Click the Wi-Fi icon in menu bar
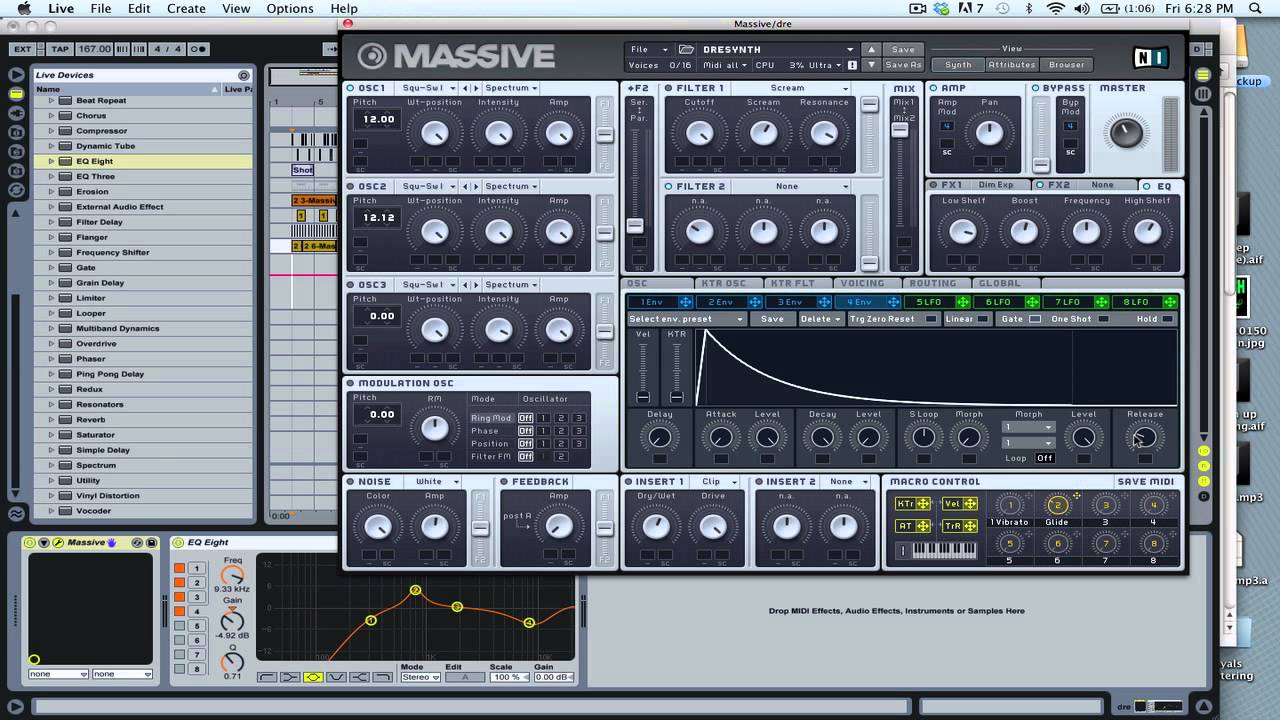Image resolution: width=1280 pixels, height=720 pixels. [1056, 8]
